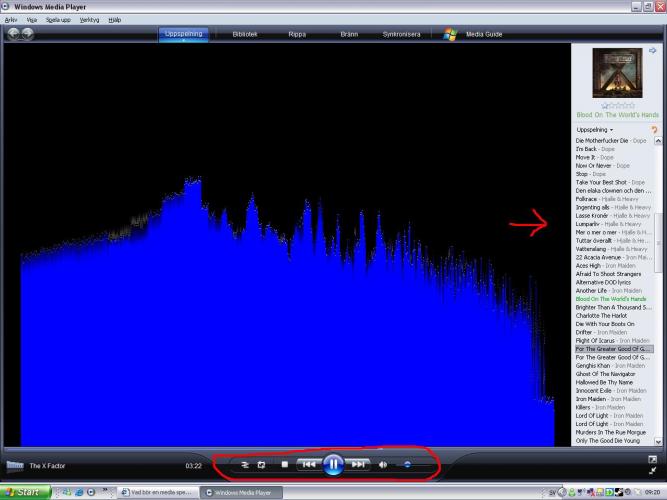Click the blue arrow beside album art
Viewport: 667px width, 500px height.
pos(652,51)
